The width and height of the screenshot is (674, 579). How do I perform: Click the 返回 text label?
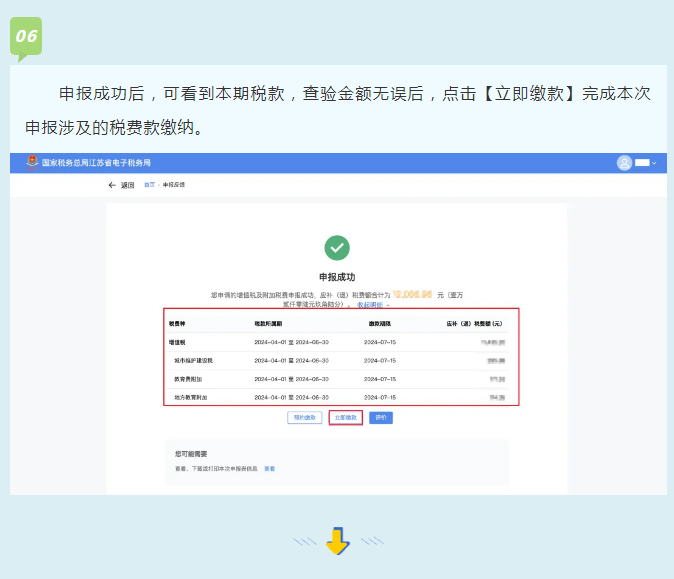pos(127,185)
